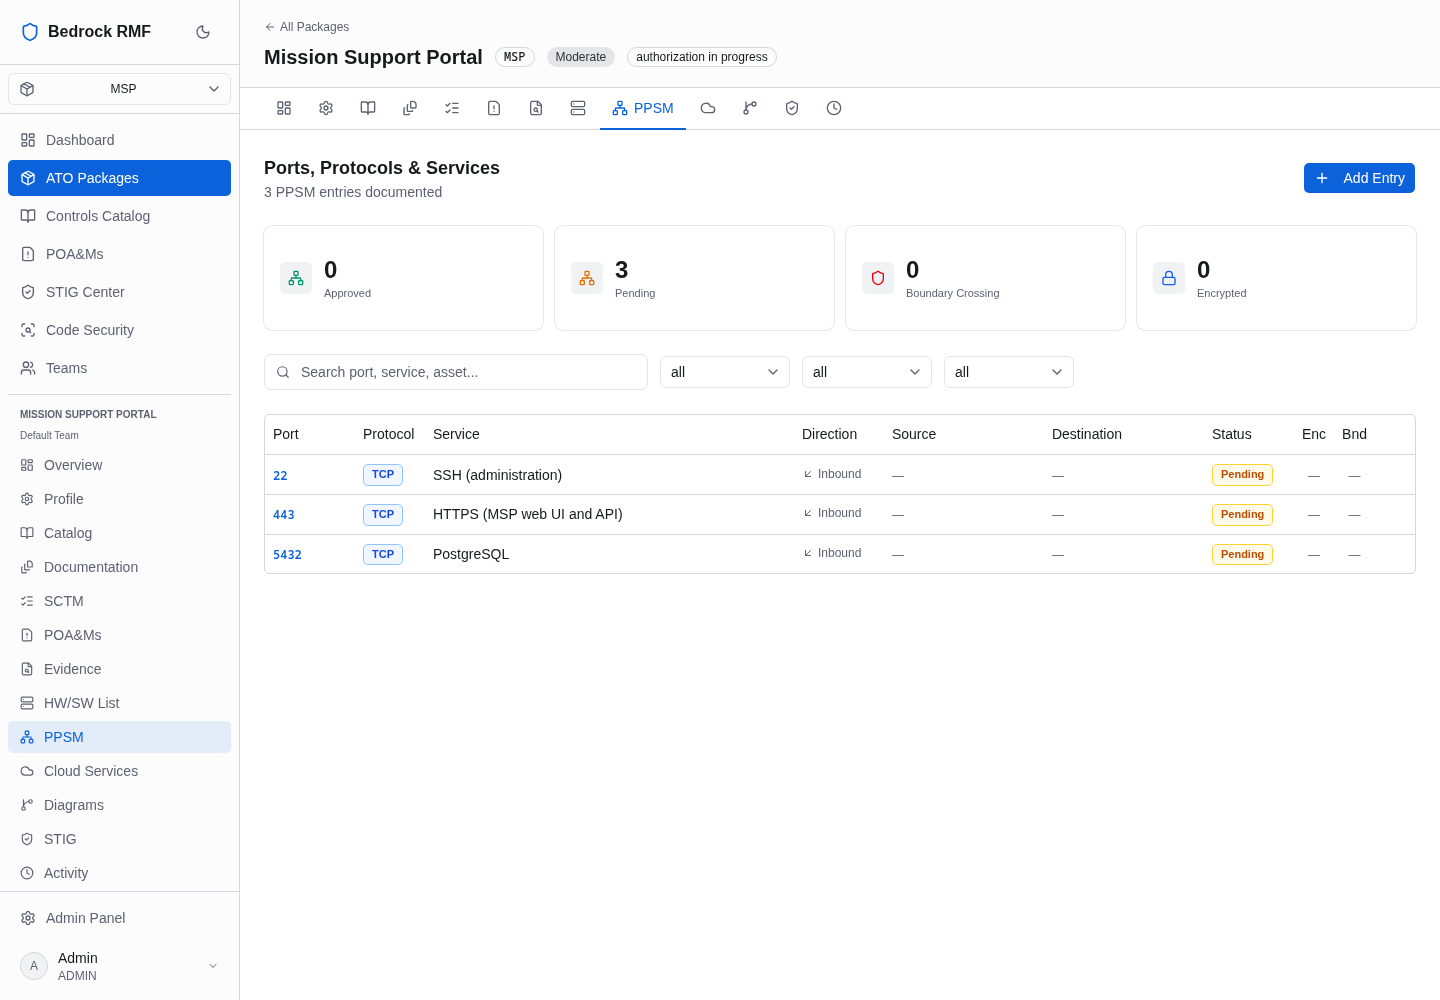Viewport: 1440px width, 1000px height.
Task: Click the activity clock tab icon
Action: pyautogui.click(x=834, y=108)
